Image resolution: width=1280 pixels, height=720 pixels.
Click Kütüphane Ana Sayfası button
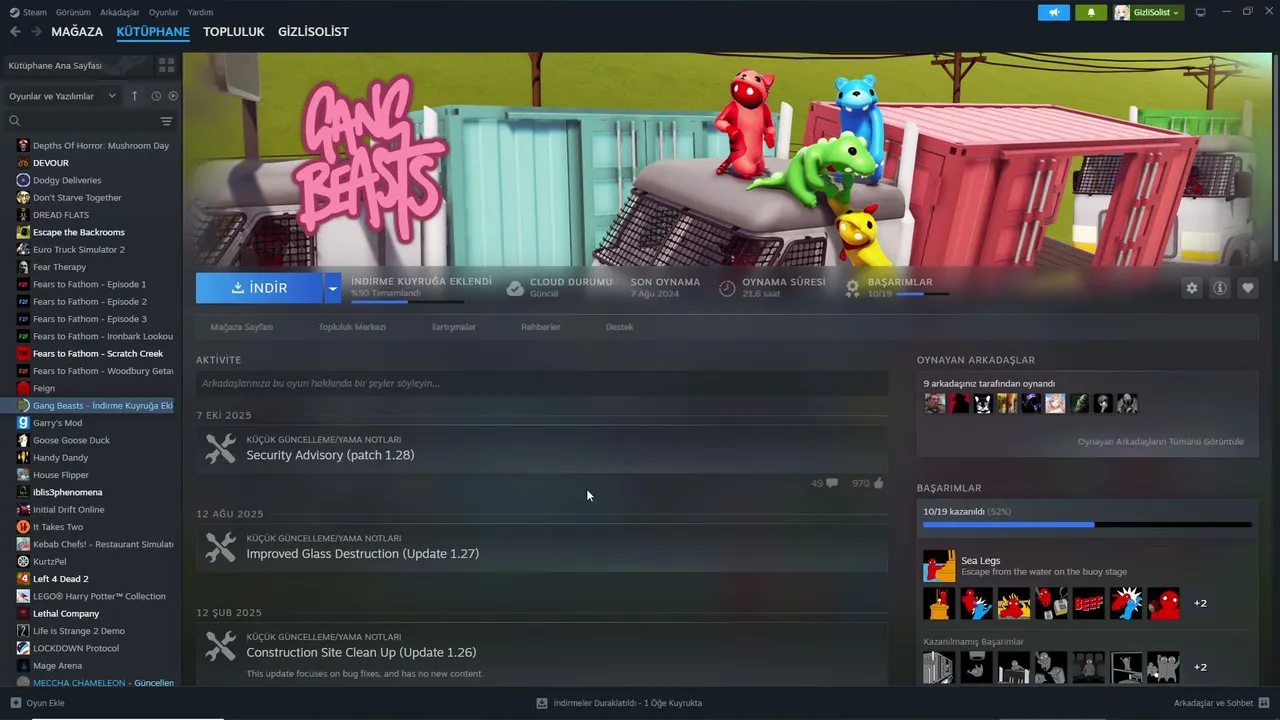tap(76, 65)
